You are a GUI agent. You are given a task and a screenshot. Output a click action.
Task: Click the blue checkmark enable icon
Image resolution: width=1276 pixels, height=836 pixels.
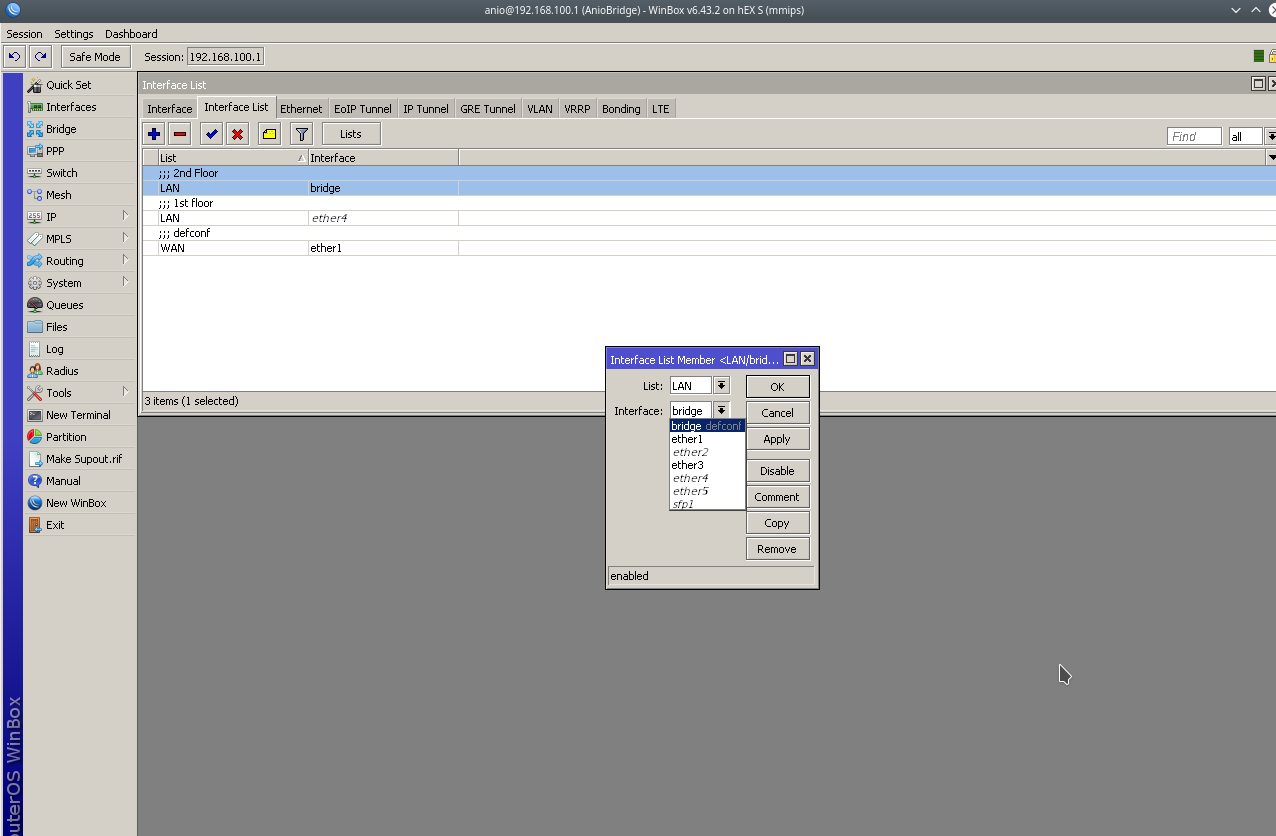click(211, 134)
